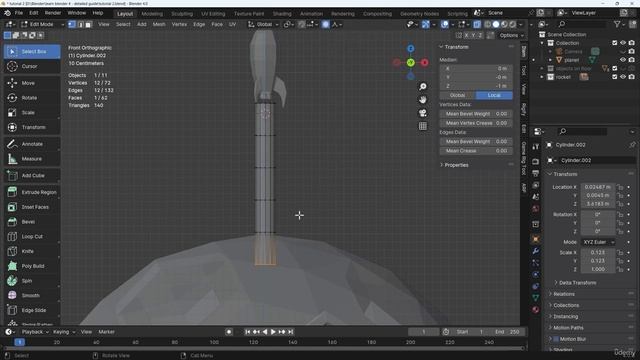Image resolution: width=640 pixels, height=360 pixels.
Task: Open Object properties orange square tab
Action: (x=536, y=239)
